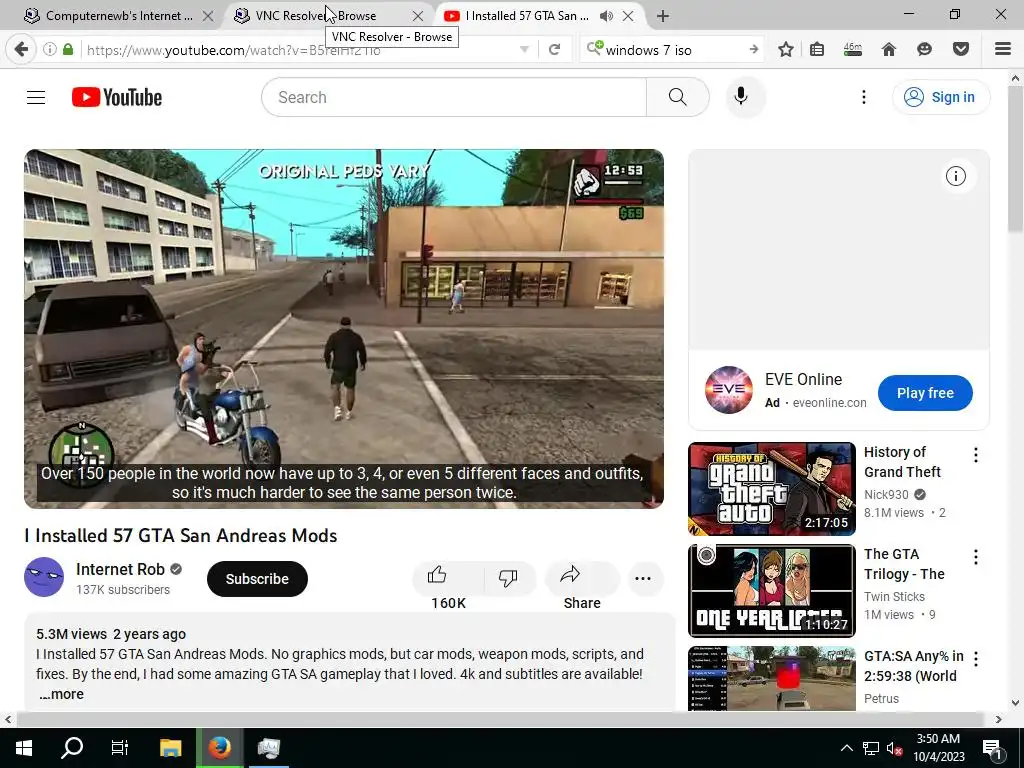Click the page vertical scrollbar thumb
This screenshot has height=768, width=1024.
coord(1016,159)
